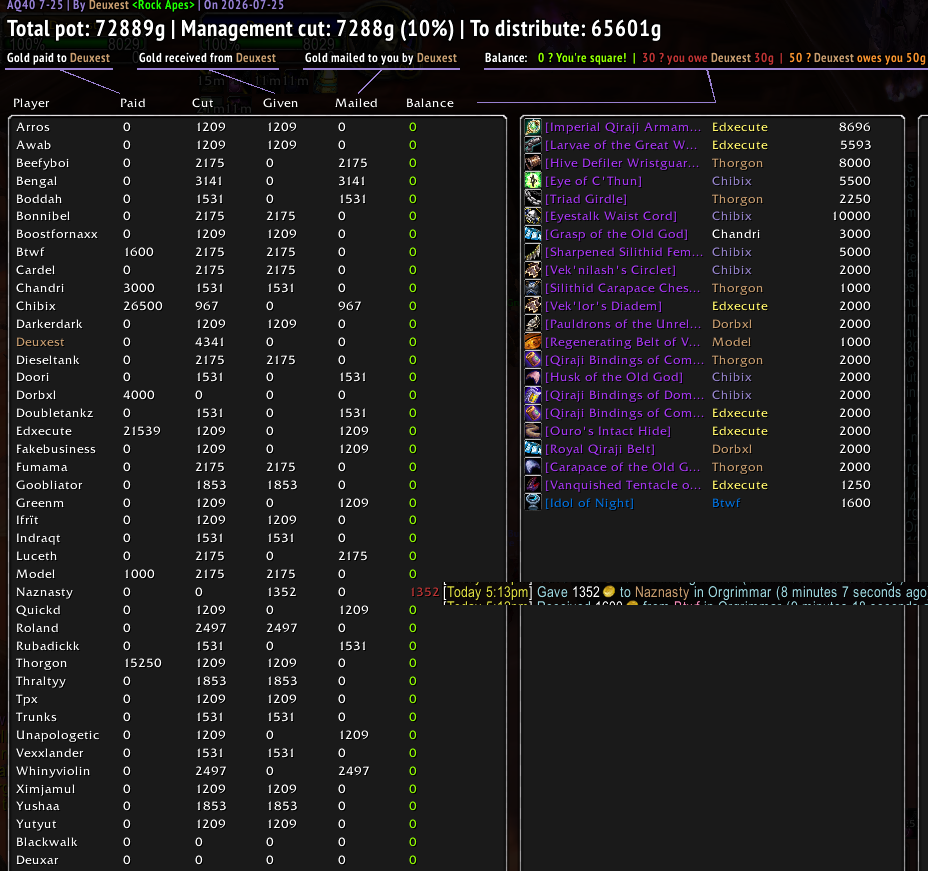
Task: Open the [Idol of Night] item link
Action: click(589, 503)
